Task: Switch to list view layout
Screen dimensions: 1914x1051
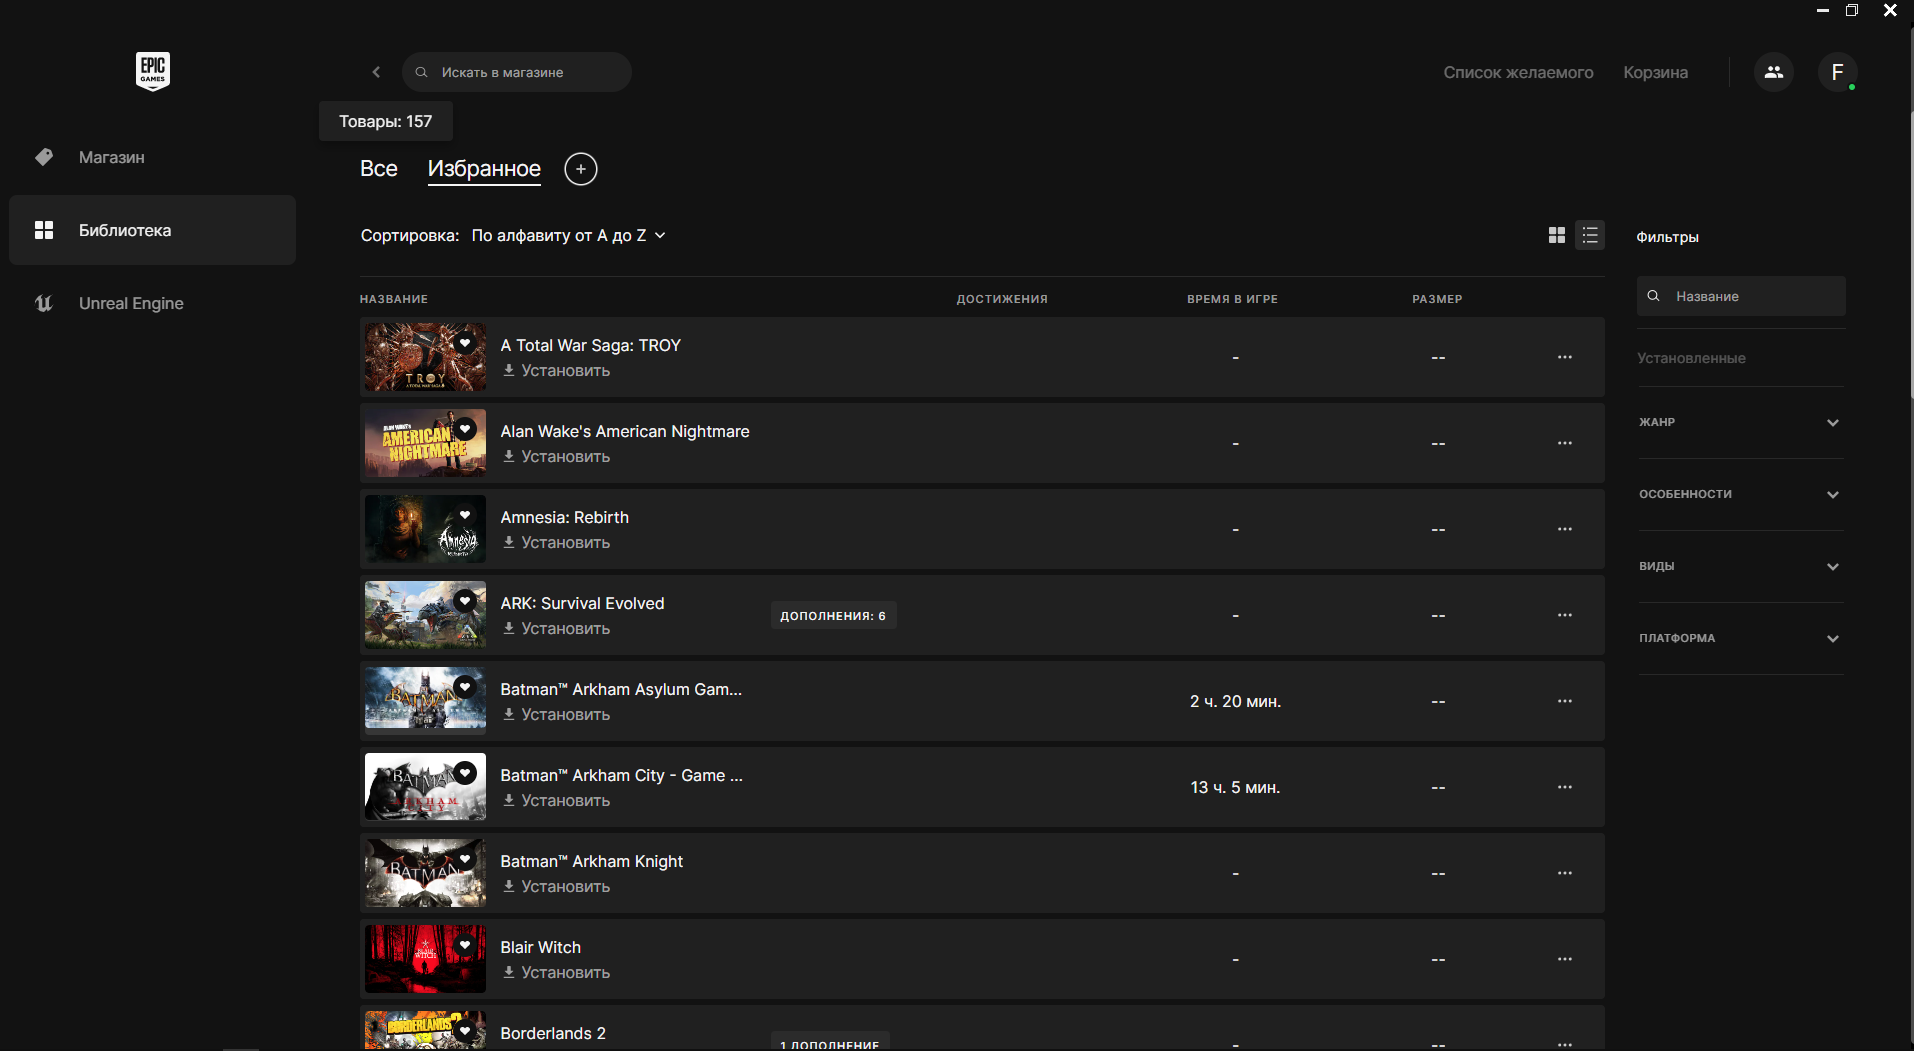Action: tap(1590, 235)
